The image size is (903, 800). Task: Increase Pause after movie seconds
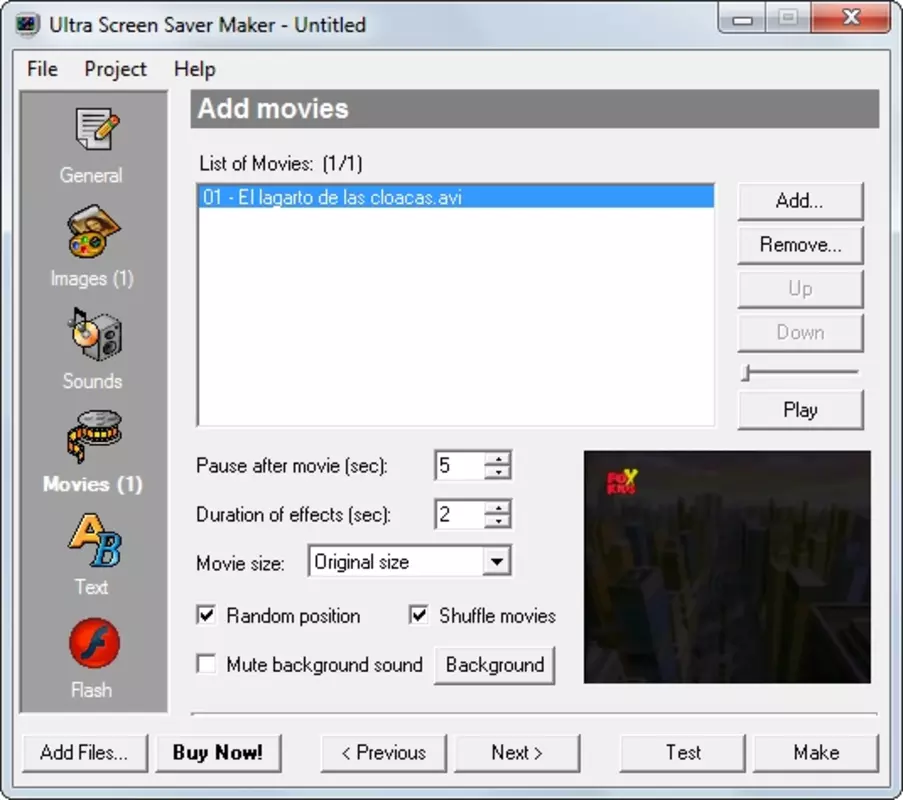click(x=498, y=458)
